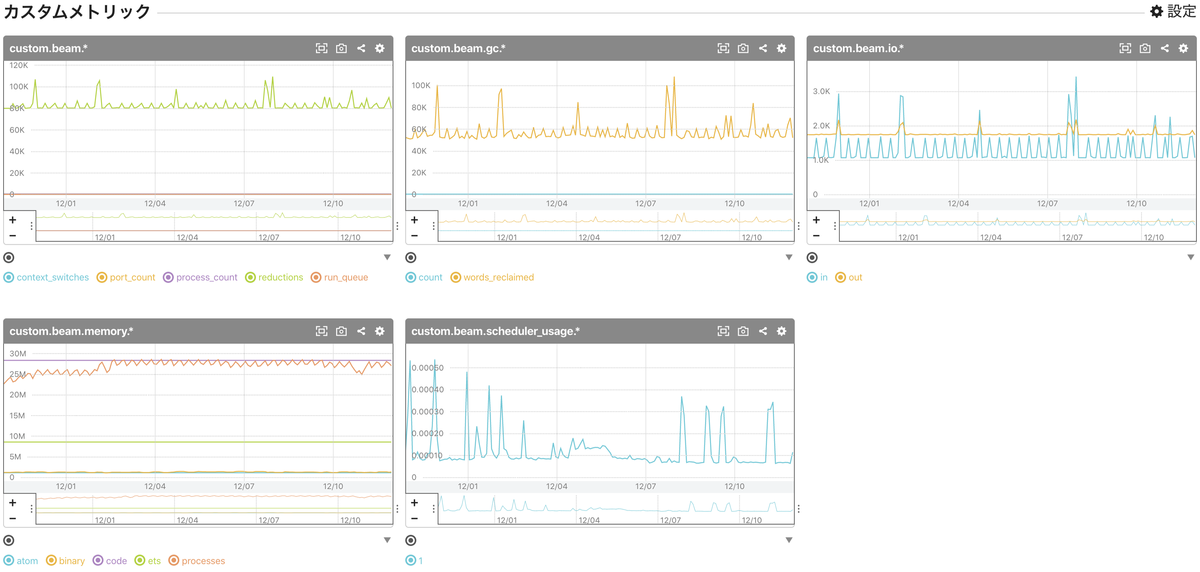Screen dimensions: 1200x572
Task: Zoom in custom.beam.* graph with plus
Action: [12, 219]
